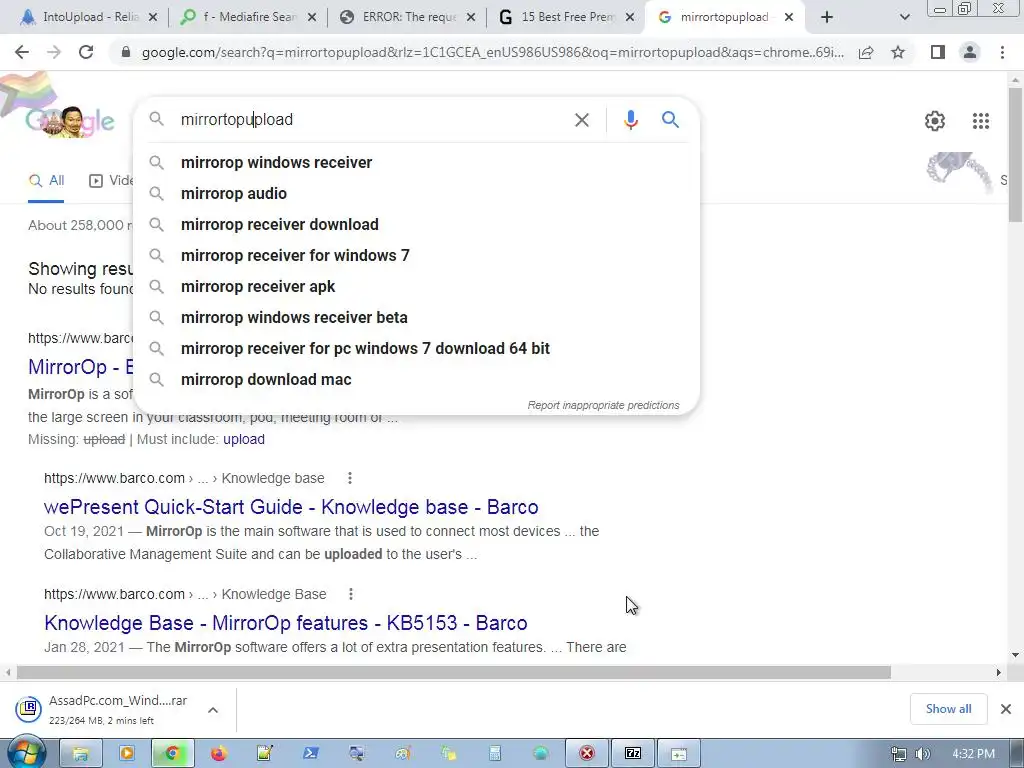1024x768 pixels.
Task: Switch to the ERROR: The request tab
Action: [406, 17]
